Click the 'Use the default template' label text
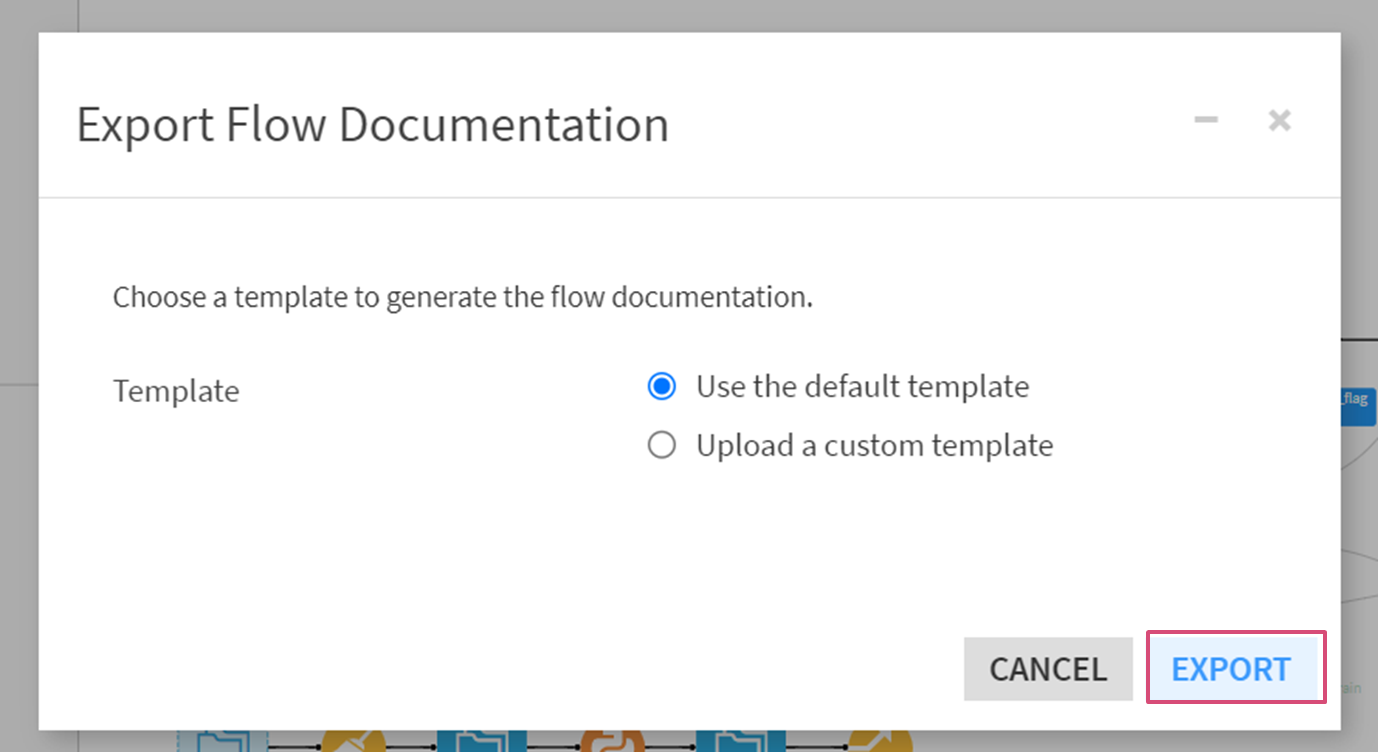Screen dimensions: 1378x752 coord(862,386)
